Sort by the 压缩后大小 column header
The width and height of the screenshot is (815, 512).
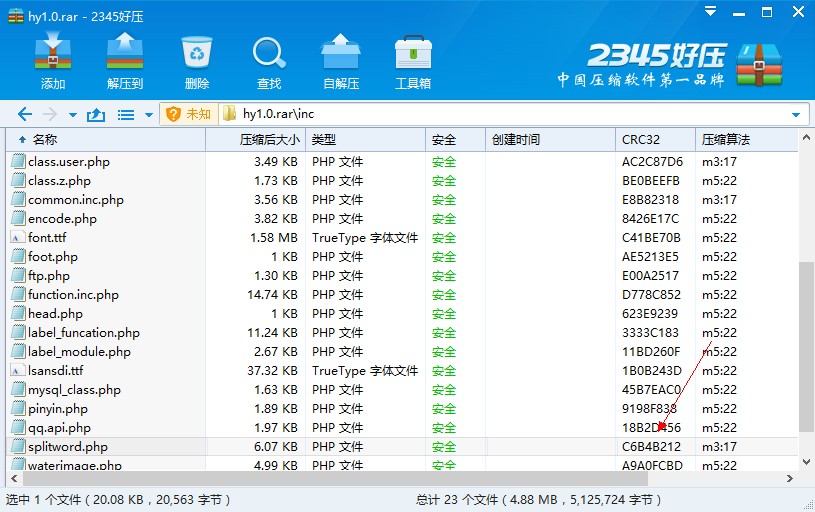pos(255,139)
